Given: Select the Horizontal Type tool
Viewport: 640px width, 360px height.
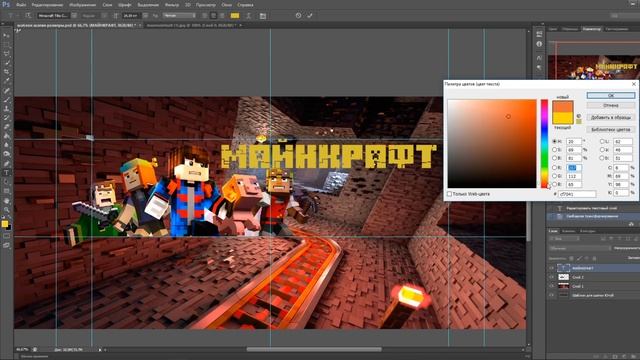Looking at the screenshot, I should pyautogui.click(x=7, y=173).
